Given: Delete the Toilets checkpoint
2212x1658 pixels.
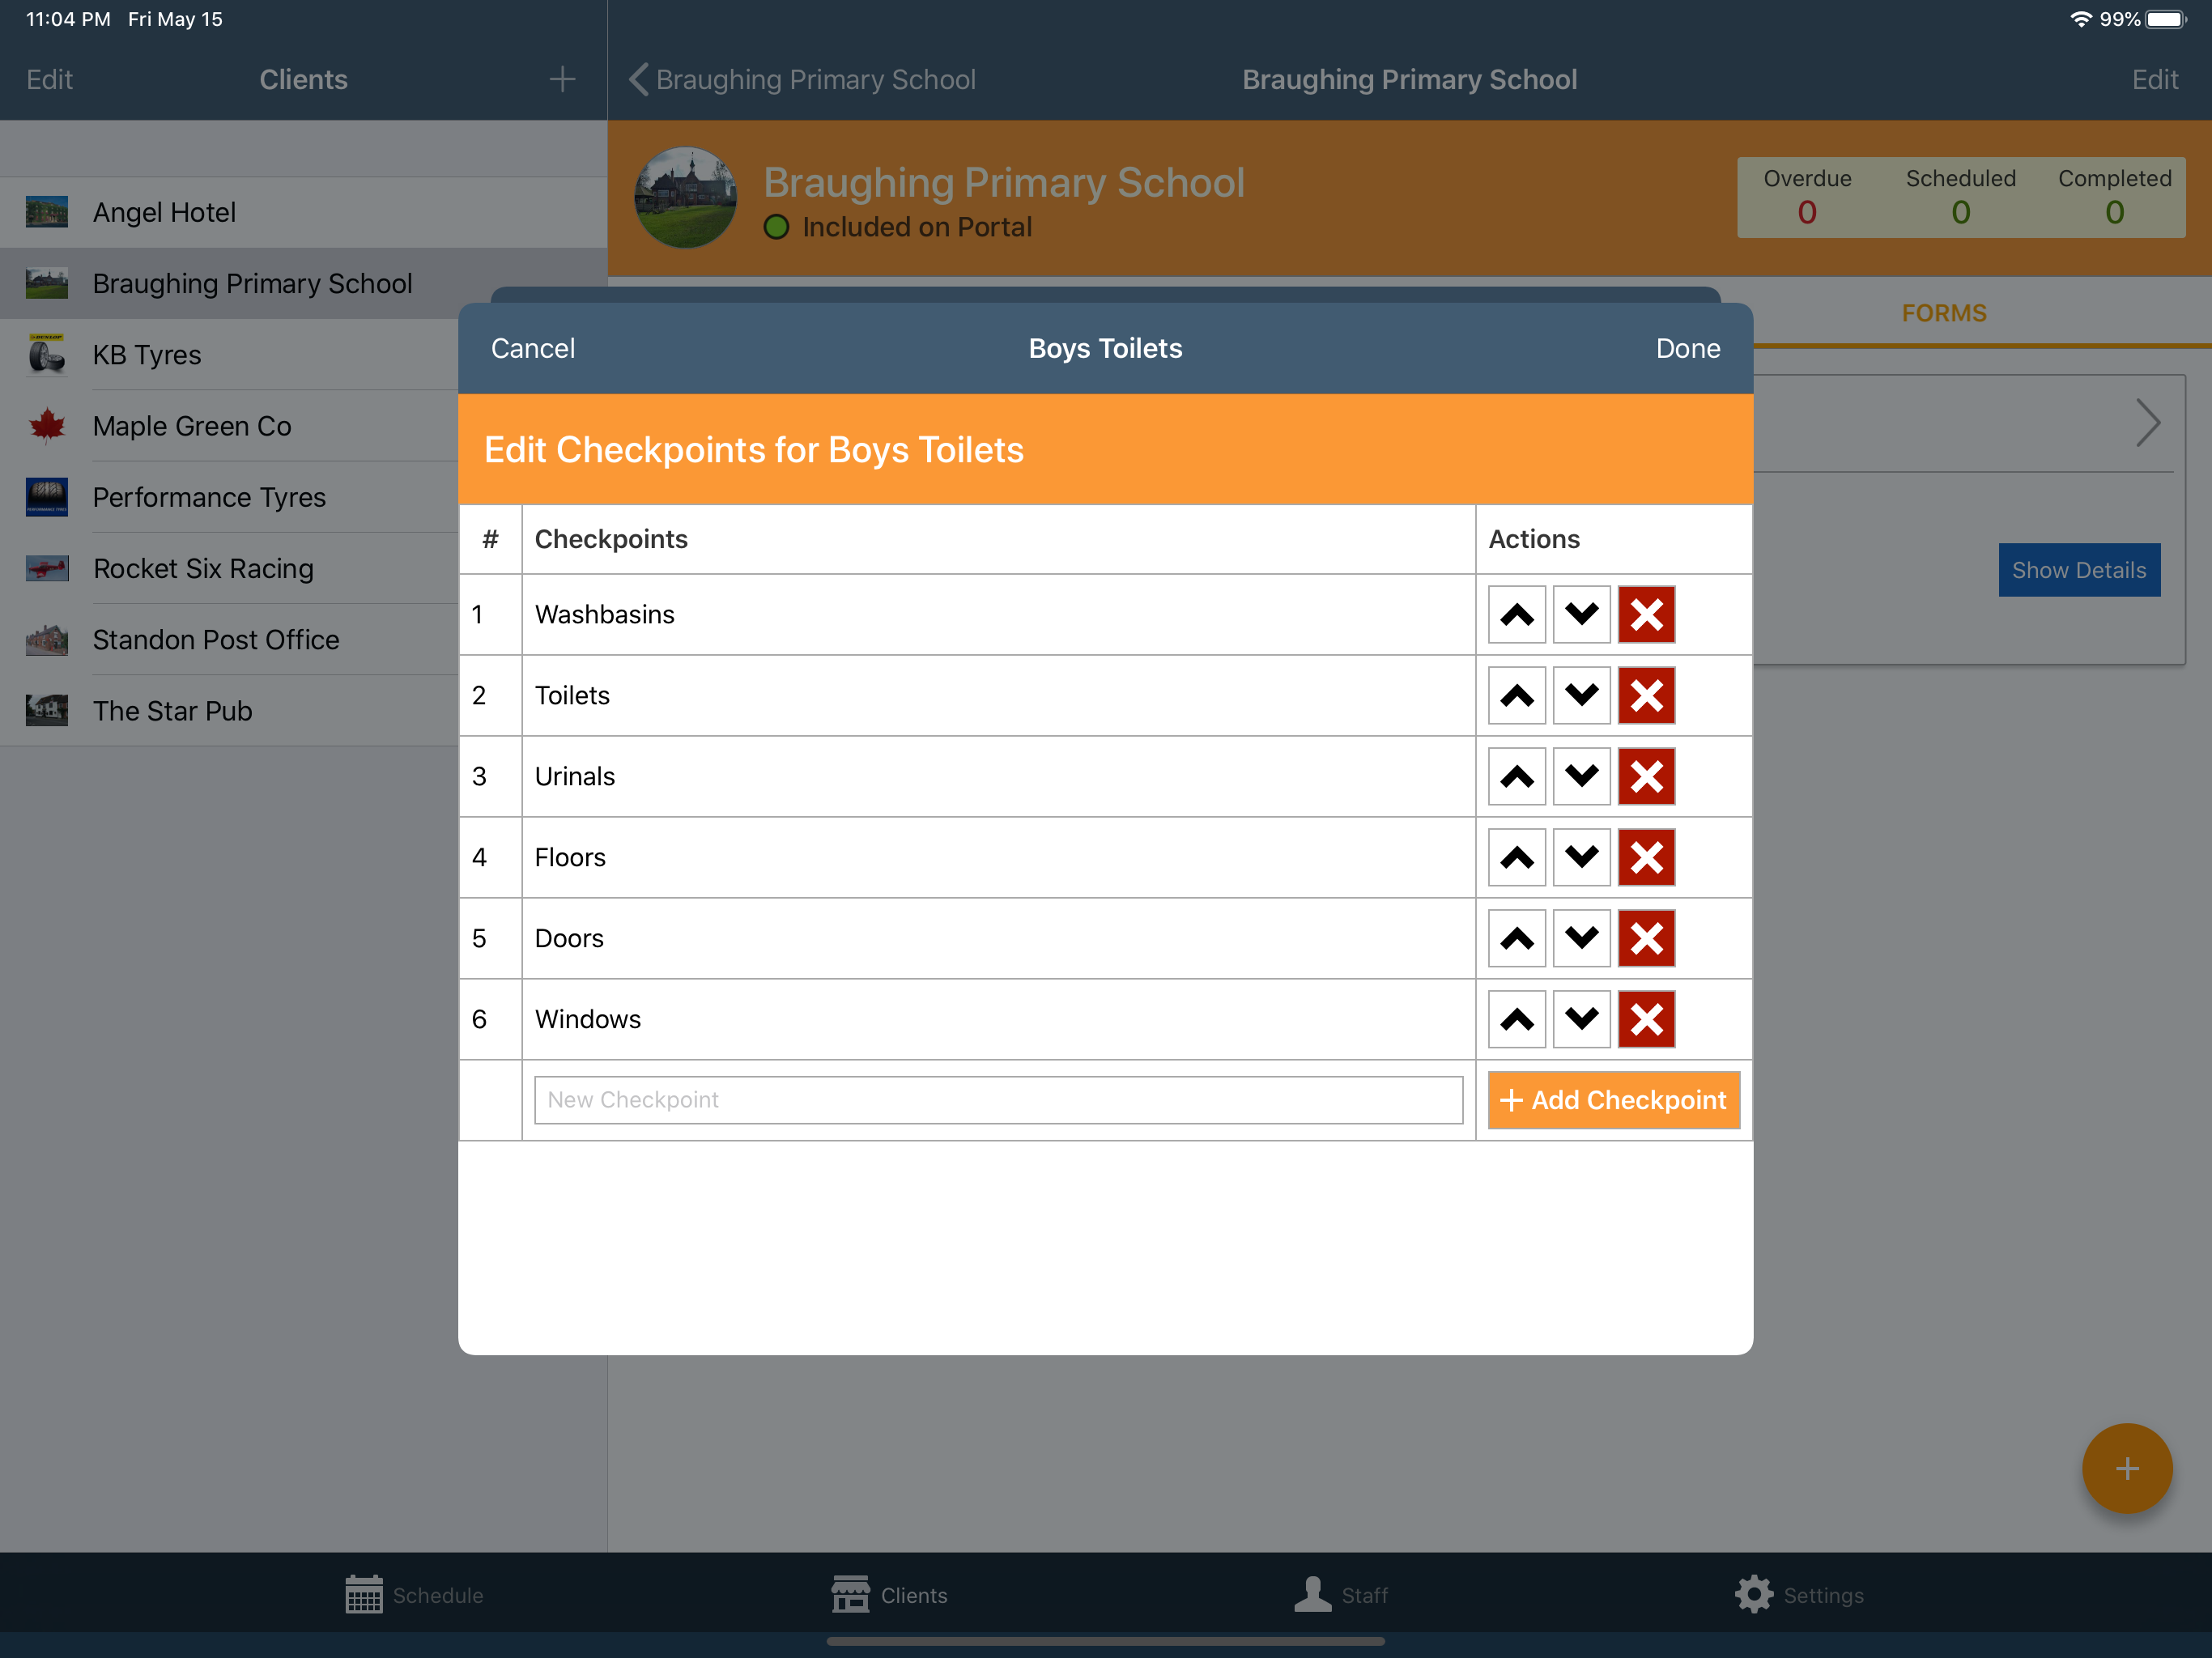Looking at the screenshot, I should (x=1646, y=695).
